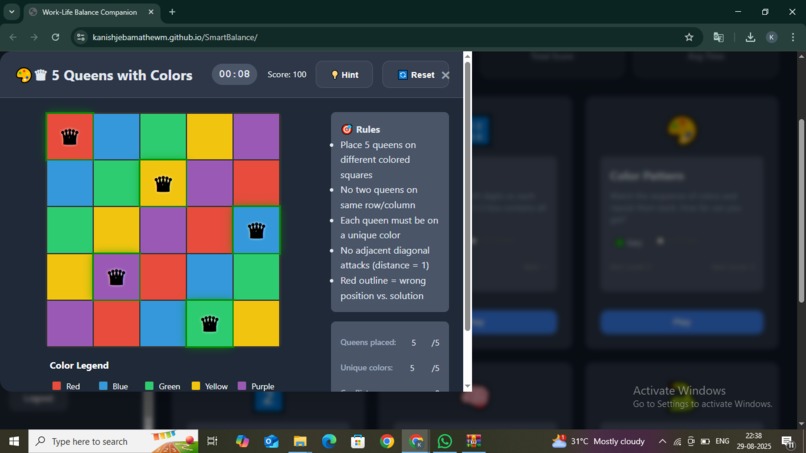Screen dimensions: 806x453
Task: Click the Score: 100 text
Action: [287, 75]
